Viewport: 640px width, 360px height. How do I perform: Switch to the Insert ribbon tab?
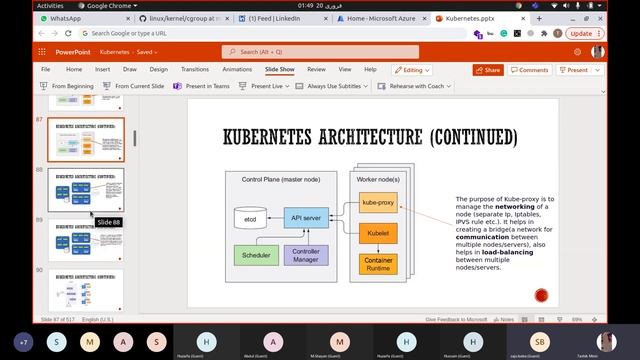coord(102,69)
